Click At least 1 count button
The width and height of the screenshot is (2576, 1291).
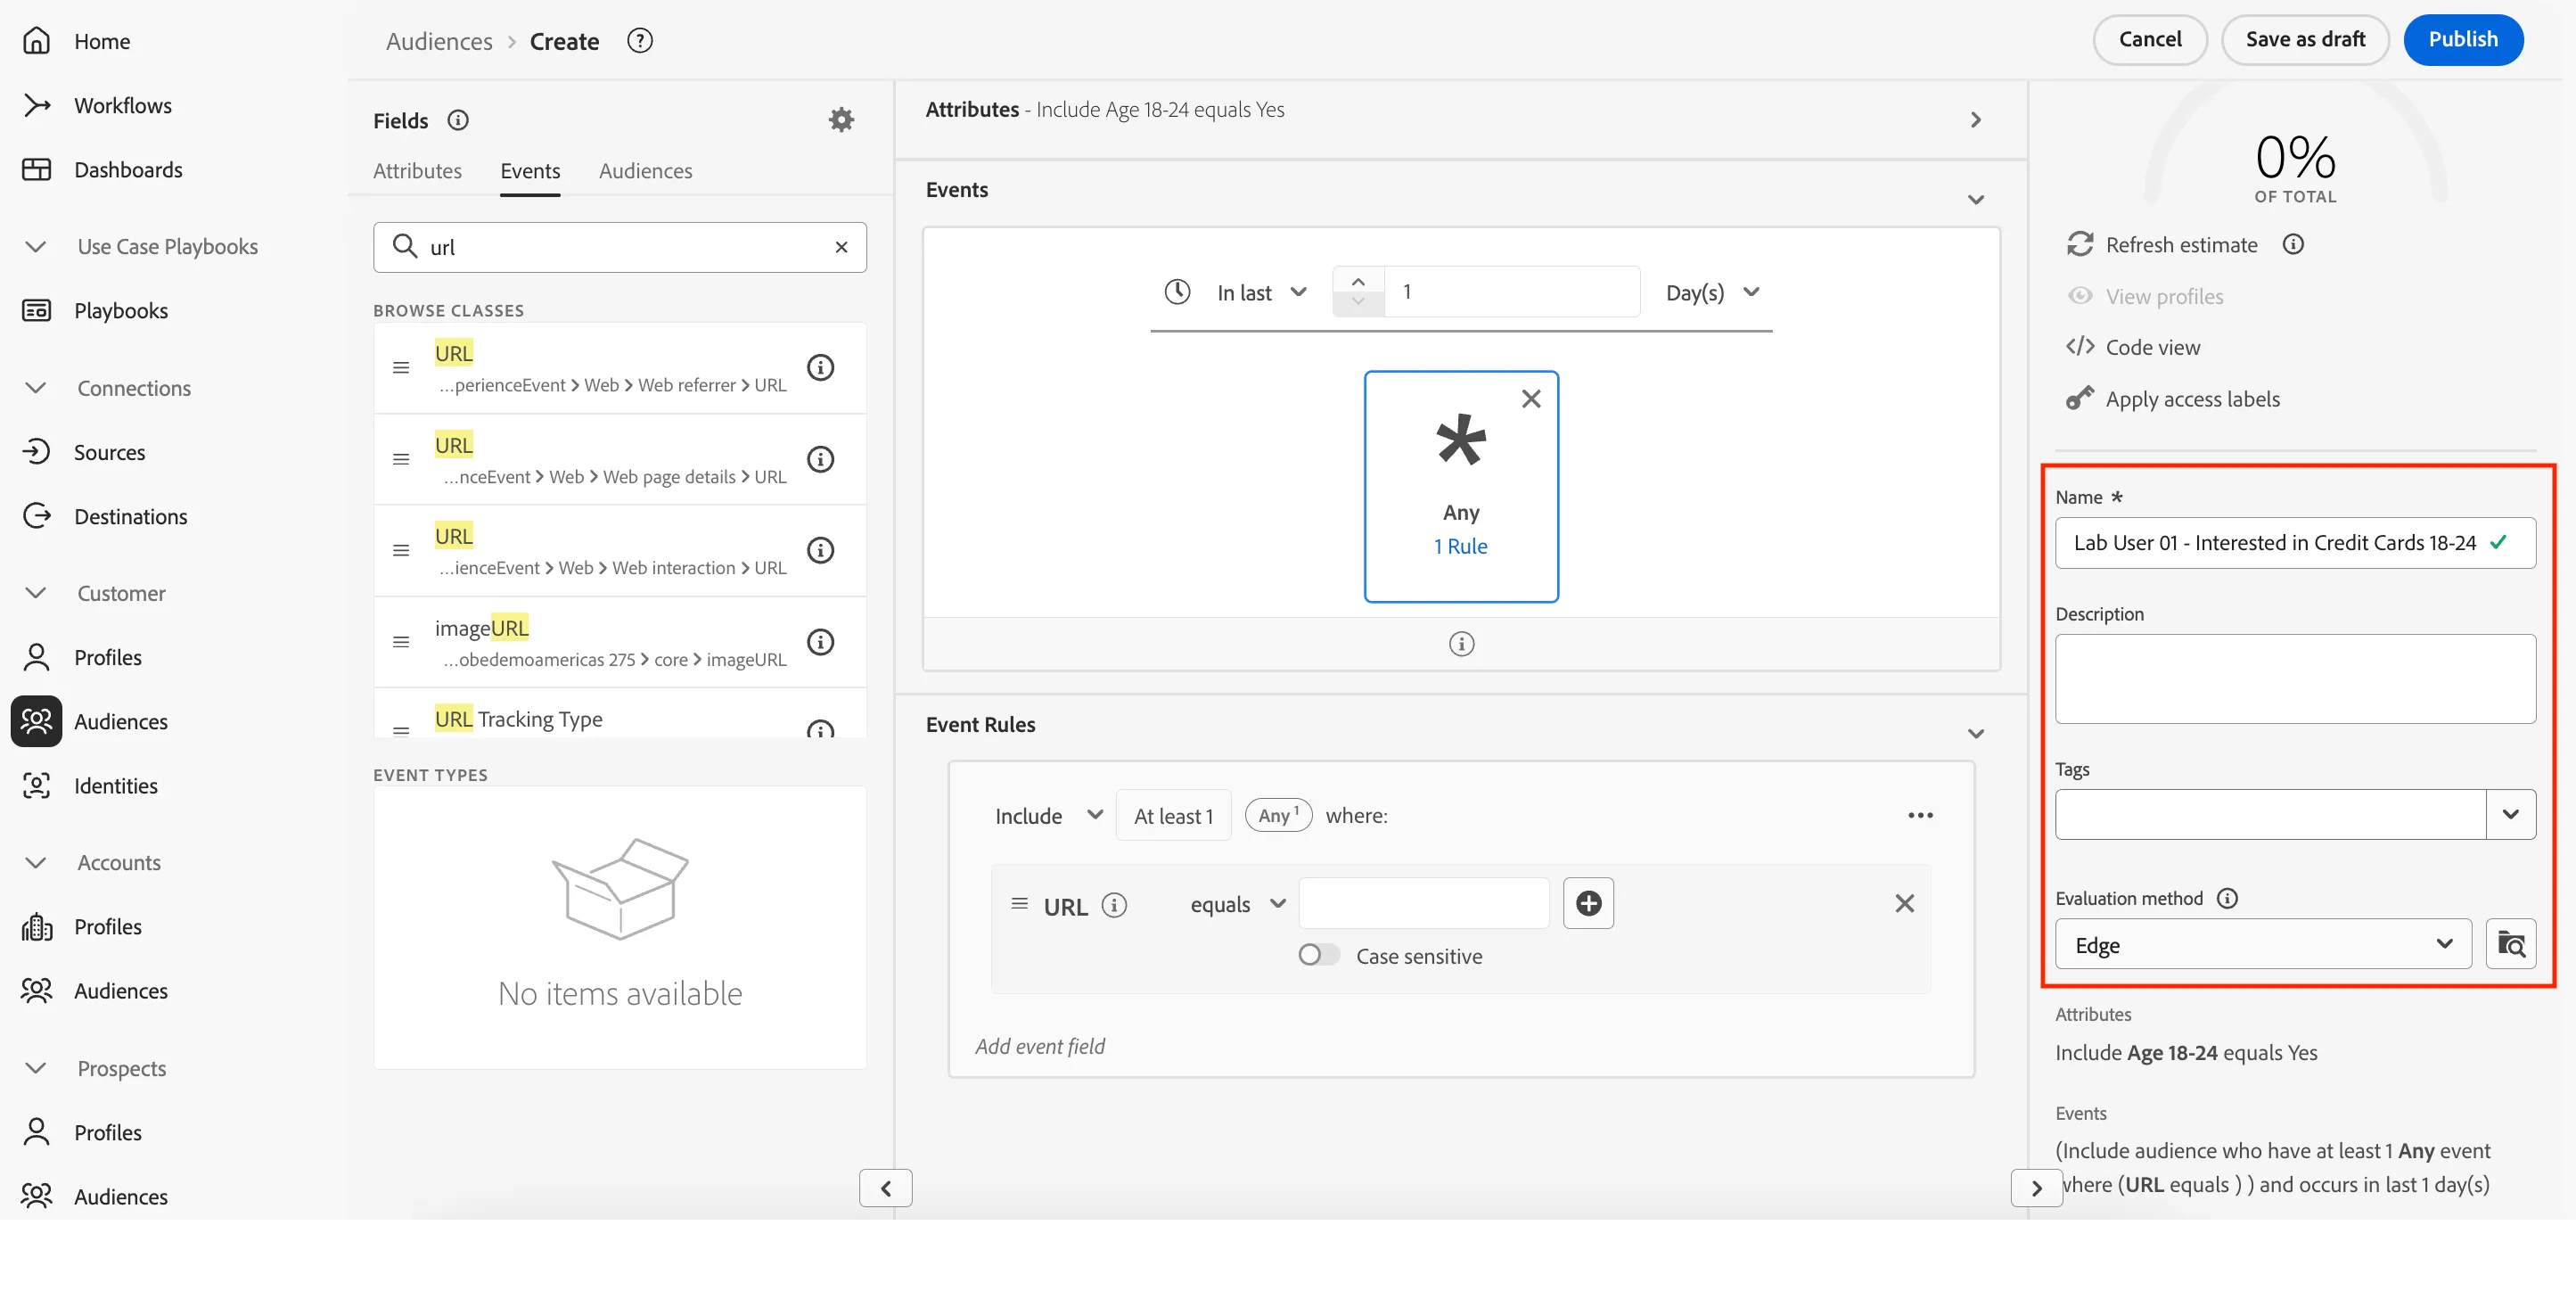tap(1173, 815)
